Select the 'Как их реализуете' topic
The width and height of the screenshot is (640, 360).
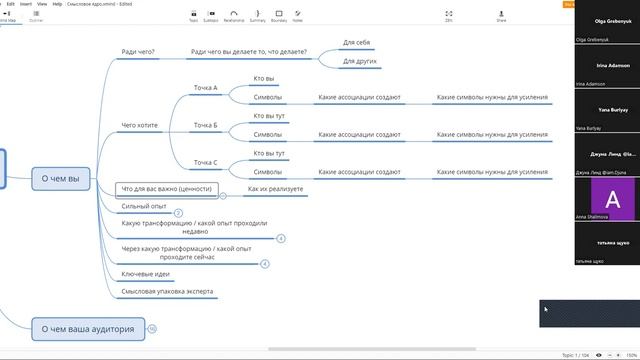tap(275, 189)
